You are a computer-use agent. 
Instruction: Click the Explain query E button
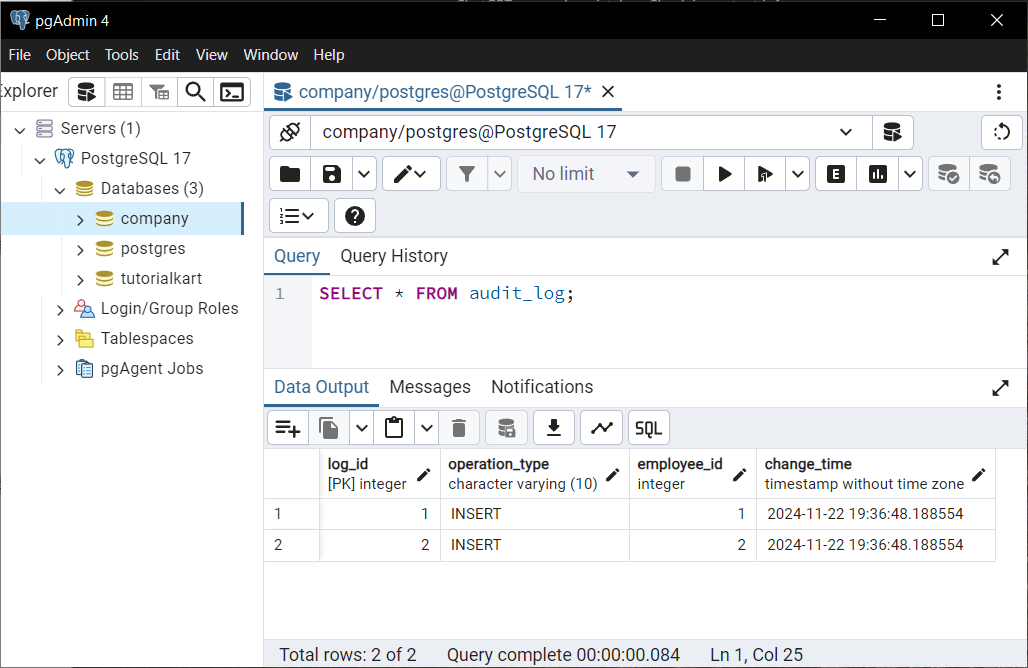(835, 174)
